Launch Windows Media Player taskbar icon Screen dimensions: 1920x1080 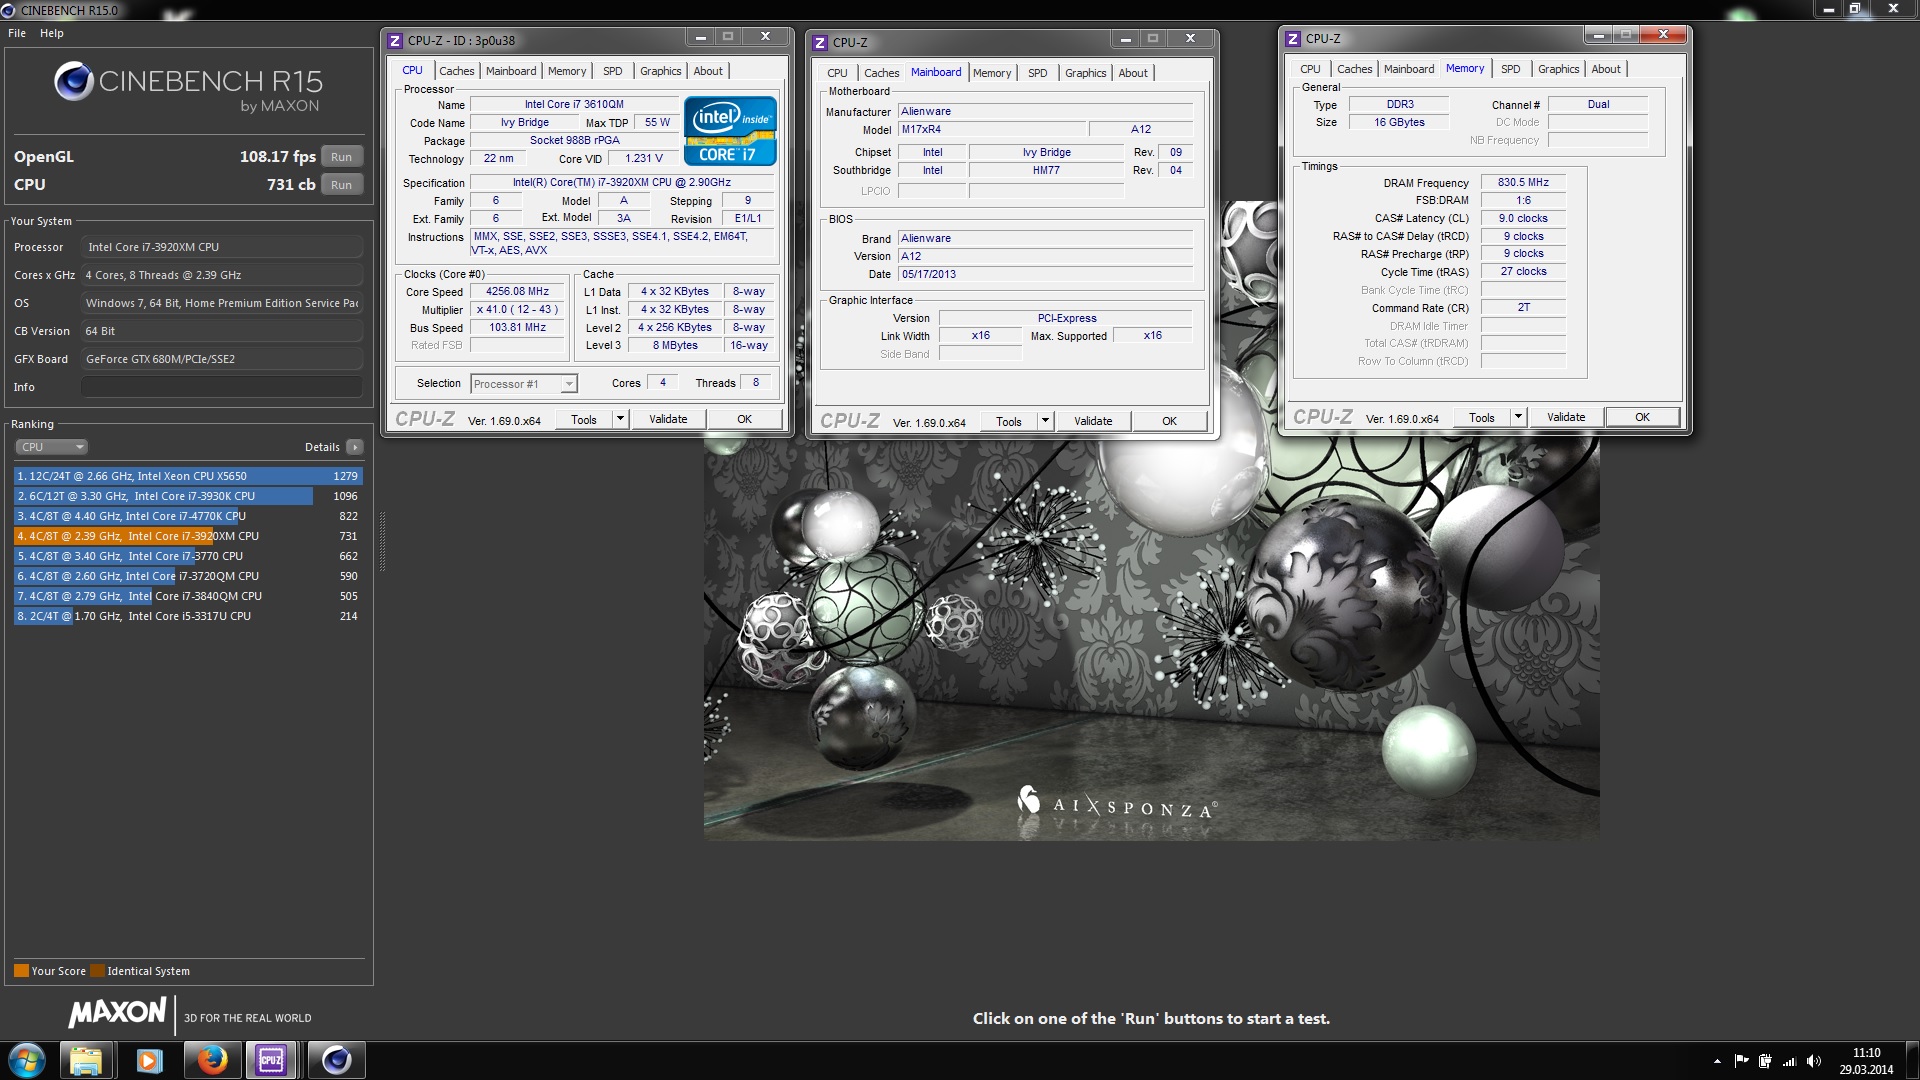click(148, 1060)
